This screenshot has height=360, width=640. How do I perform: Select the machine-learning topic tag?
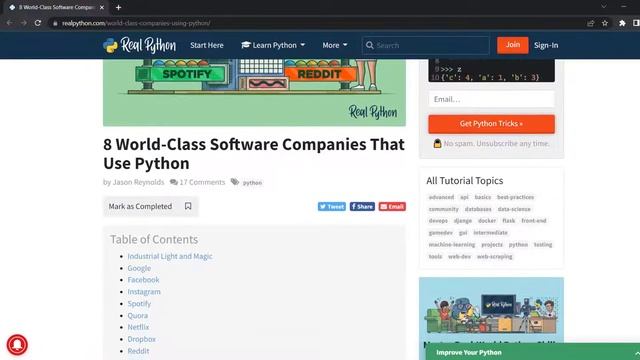pos(452,244)
